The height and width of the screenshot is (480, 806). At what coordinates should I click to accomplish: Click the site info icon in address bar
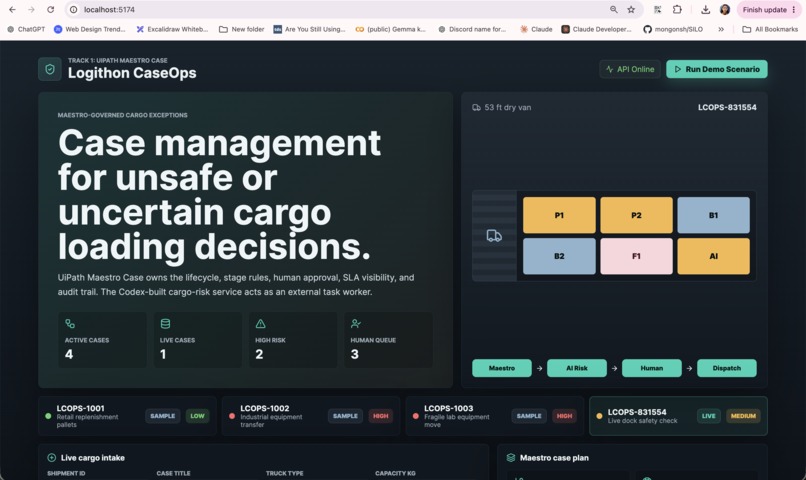[74, 10]
